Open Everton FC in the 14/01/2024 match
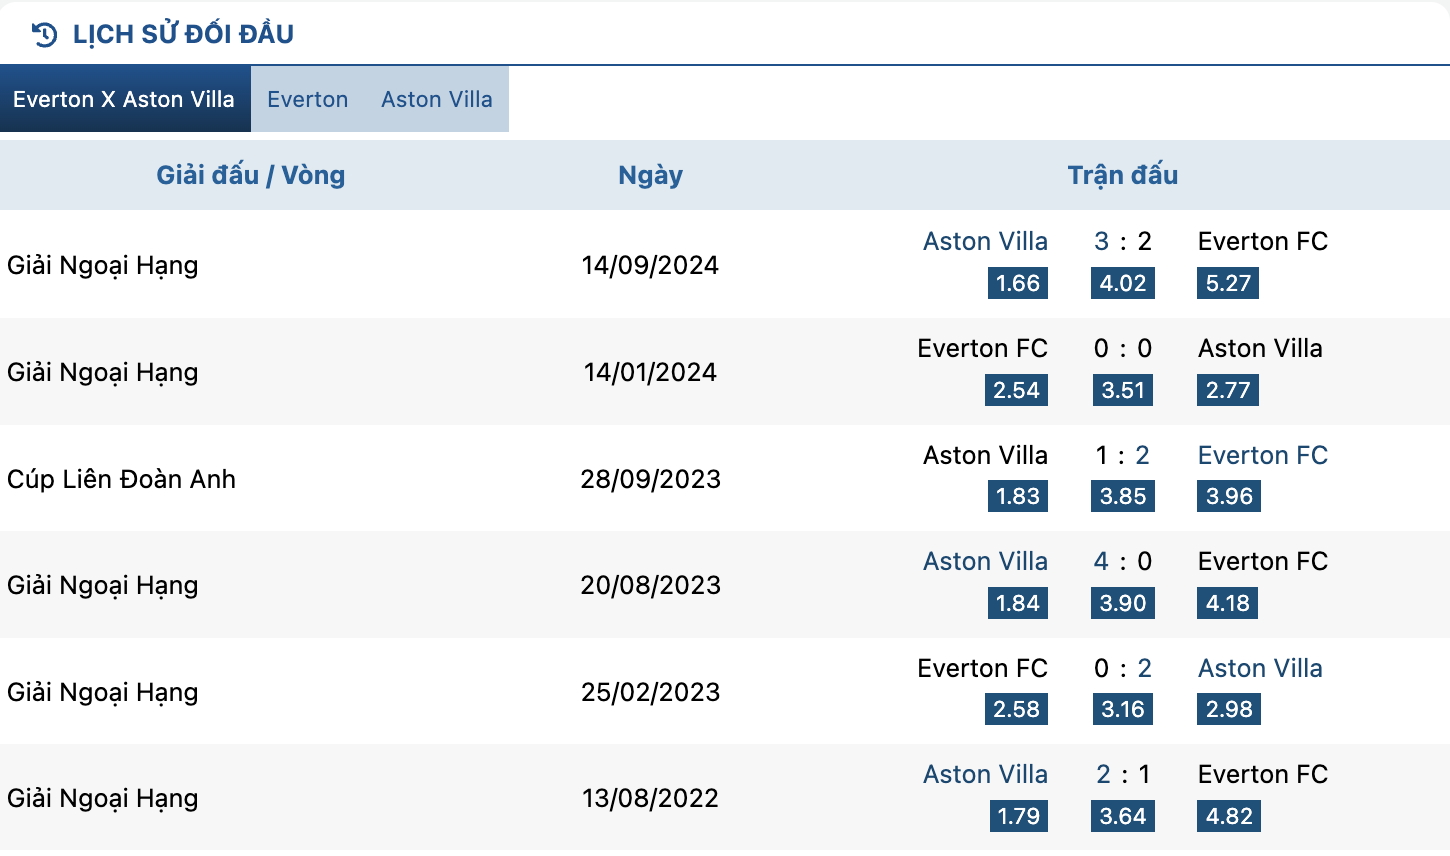1450x856 pixels. 983,348
